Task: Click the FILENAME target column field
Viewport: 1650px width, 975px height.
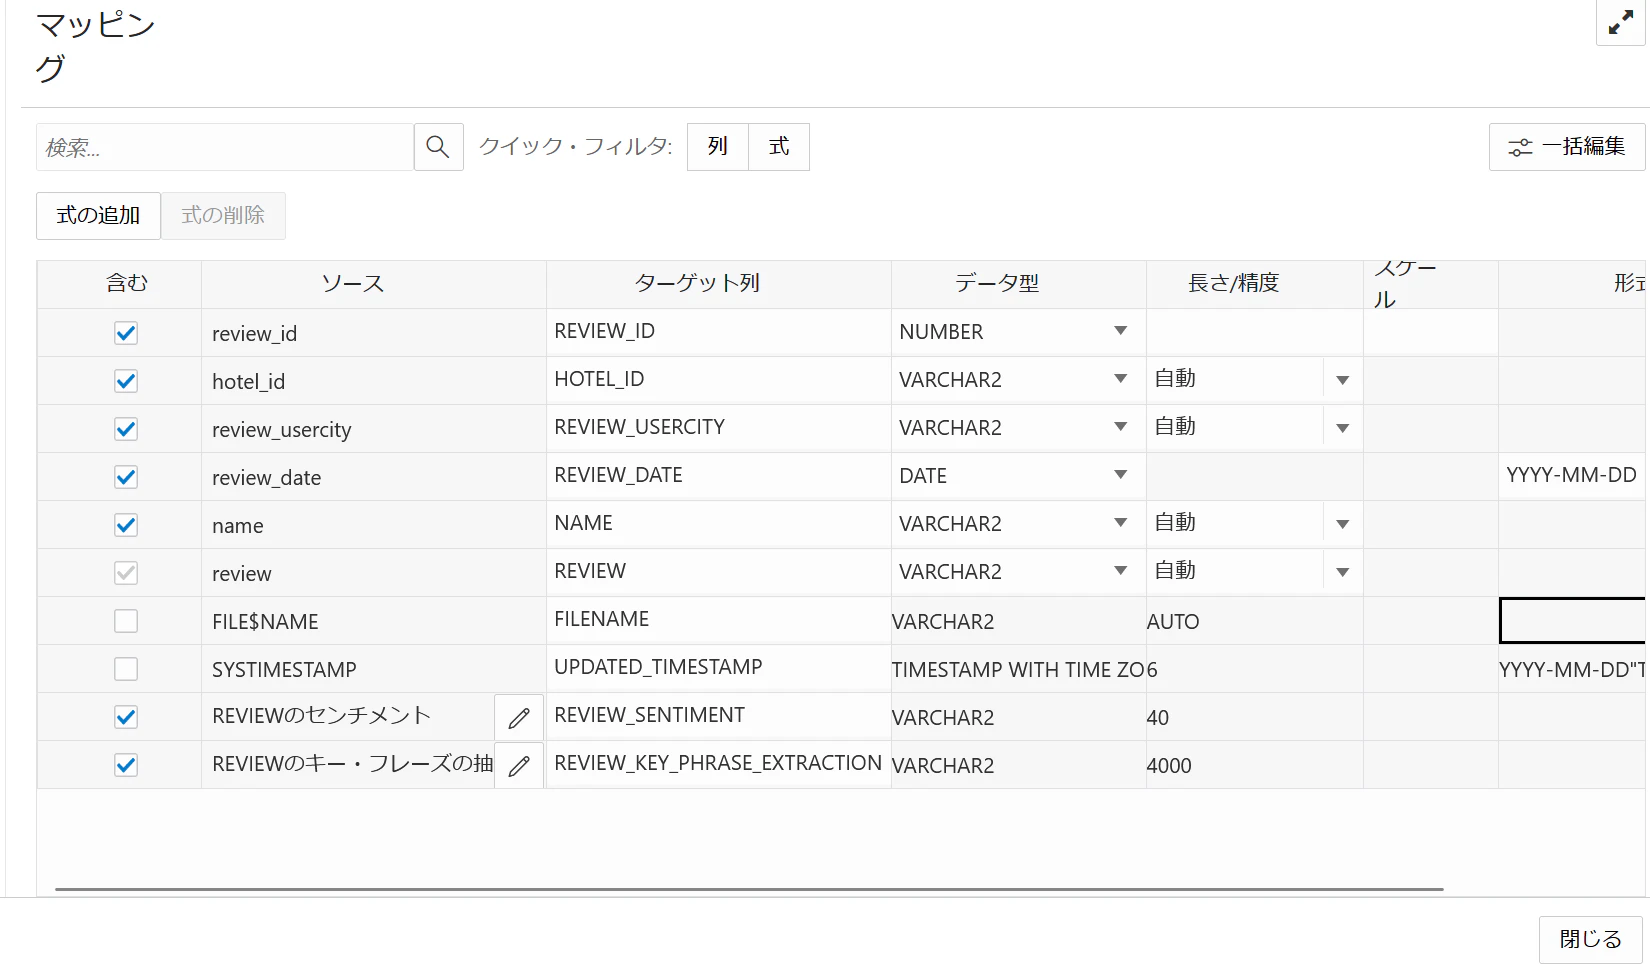Action: pos(718,619)
